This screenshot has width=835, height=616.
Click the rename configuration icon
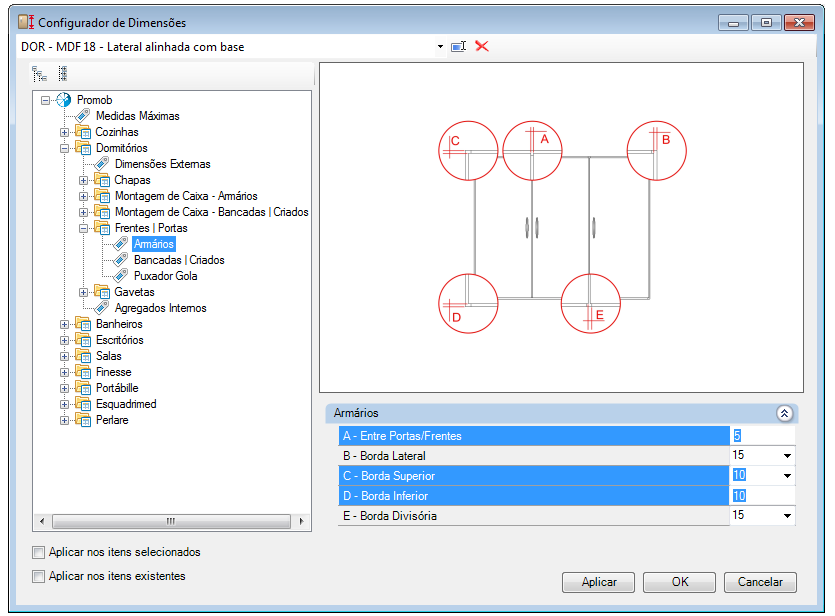tap(459, 46)
